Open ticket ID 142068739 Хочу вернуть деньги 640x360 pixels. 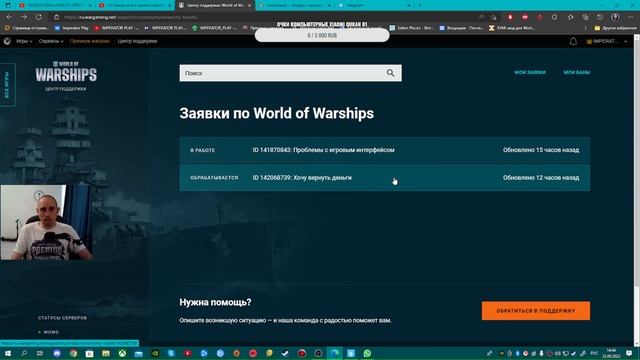coord(384,178)
